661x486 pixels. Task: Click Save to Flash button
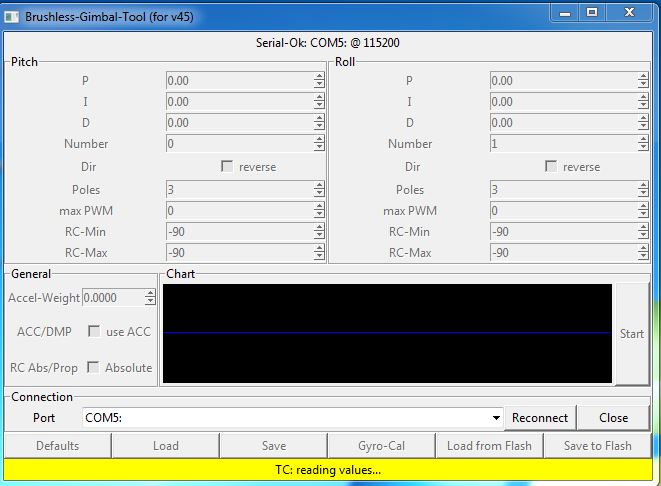pos(598,446)
